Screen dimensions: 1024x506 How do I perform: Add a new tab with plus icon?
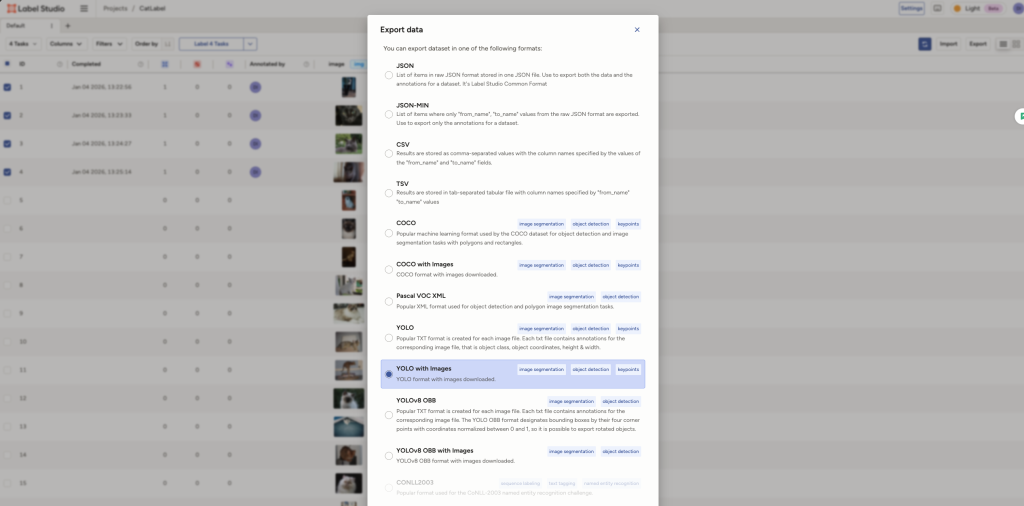pos(68,25)
